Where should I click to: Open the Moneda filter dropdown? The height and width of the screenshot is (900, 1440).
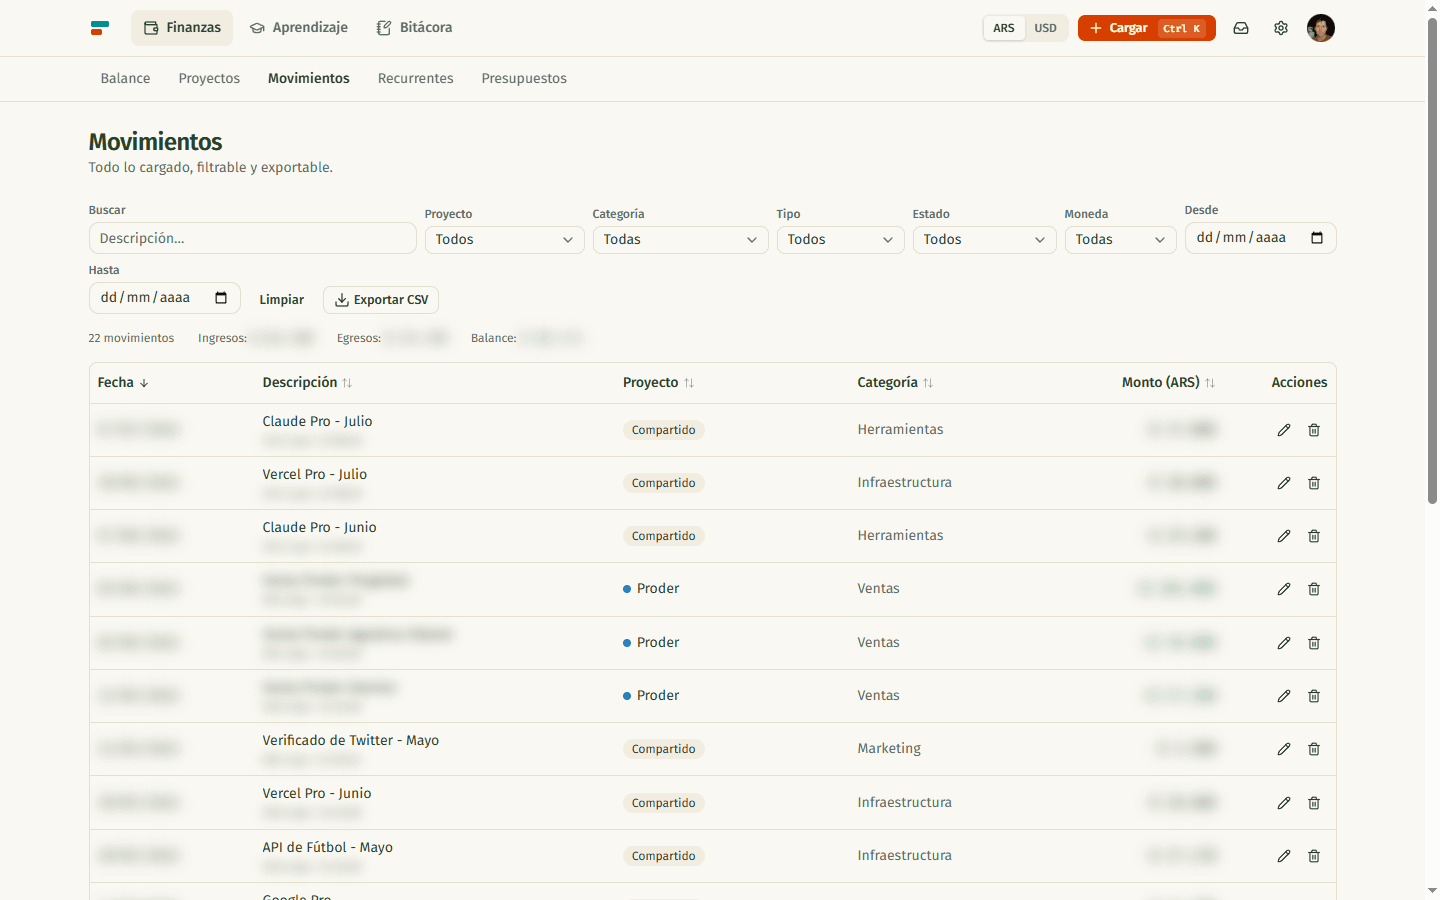point(1120,240)
